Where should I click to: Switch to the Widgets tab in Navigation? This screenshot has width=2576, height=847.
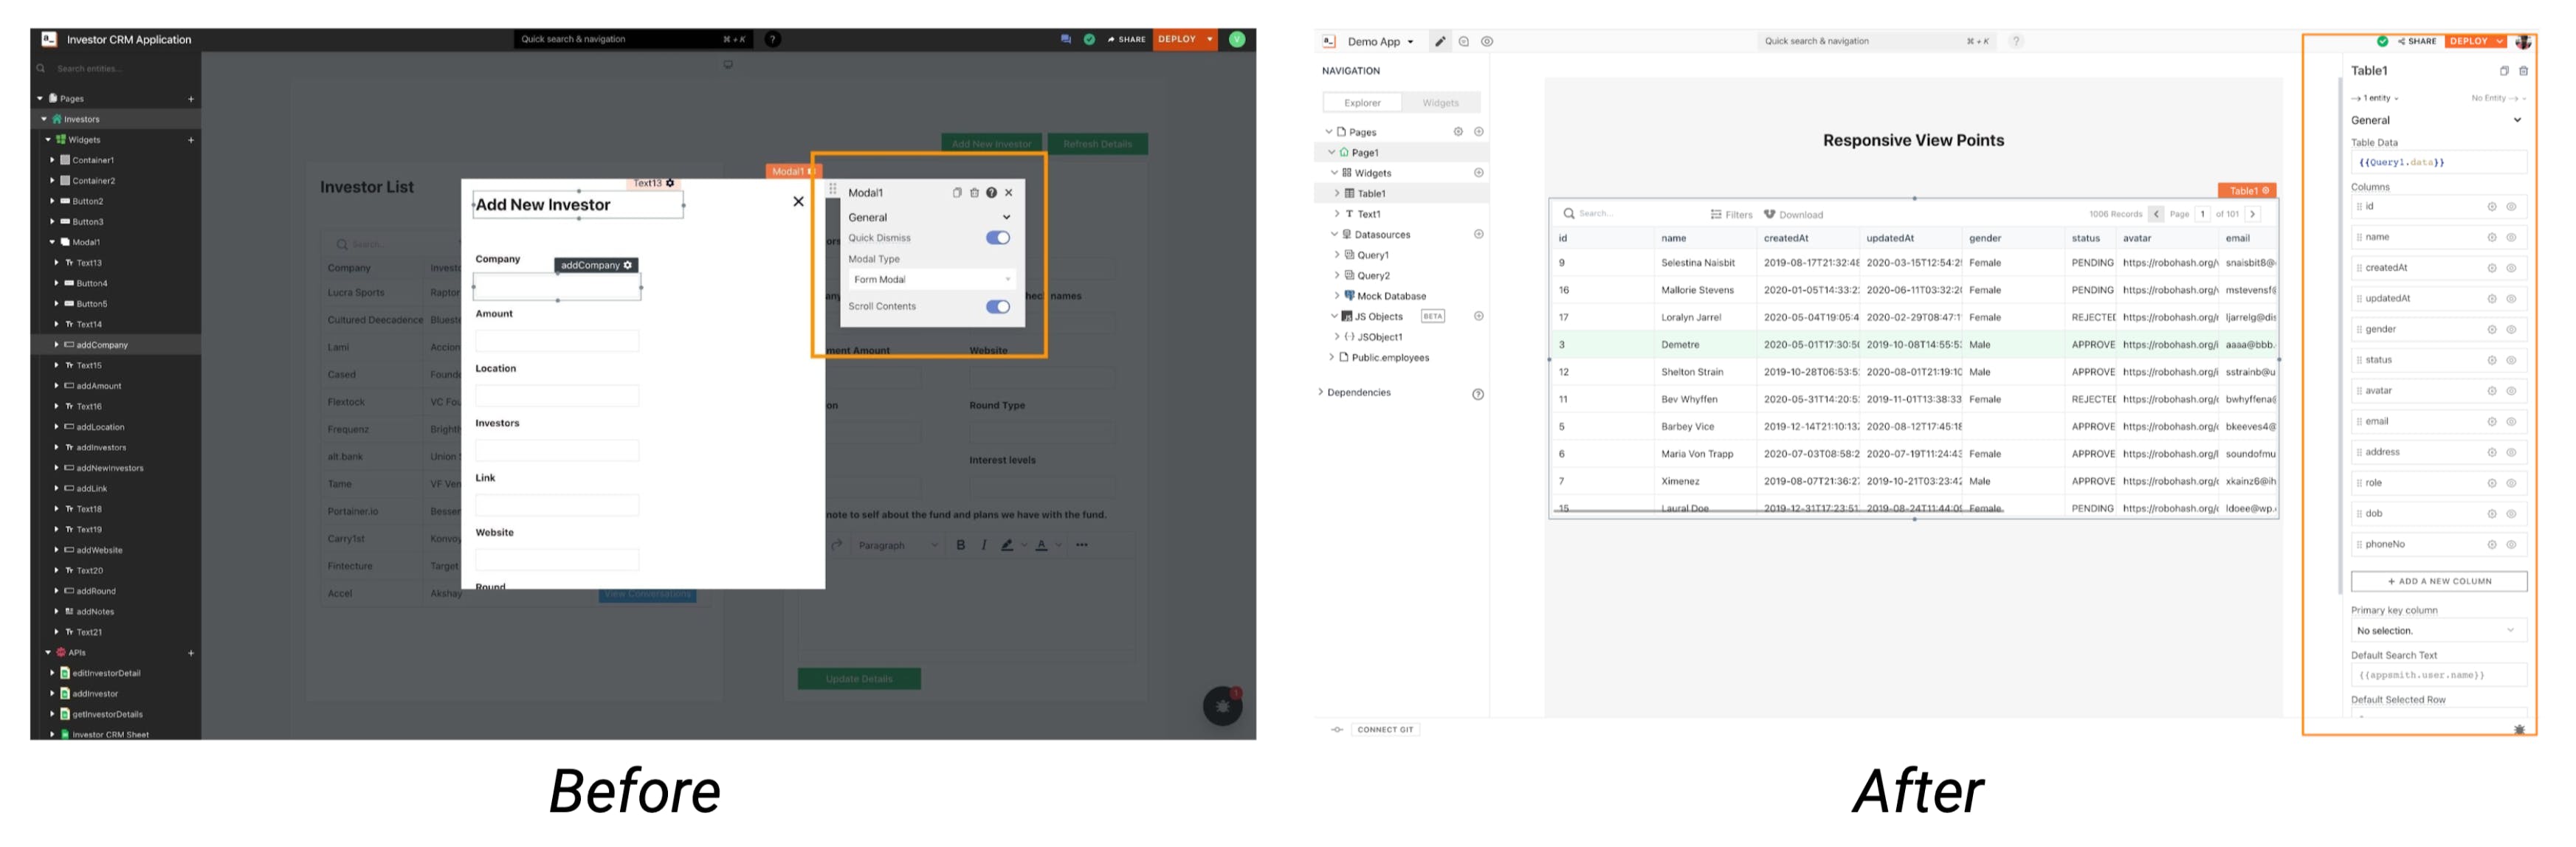(x=1440, y=103)
